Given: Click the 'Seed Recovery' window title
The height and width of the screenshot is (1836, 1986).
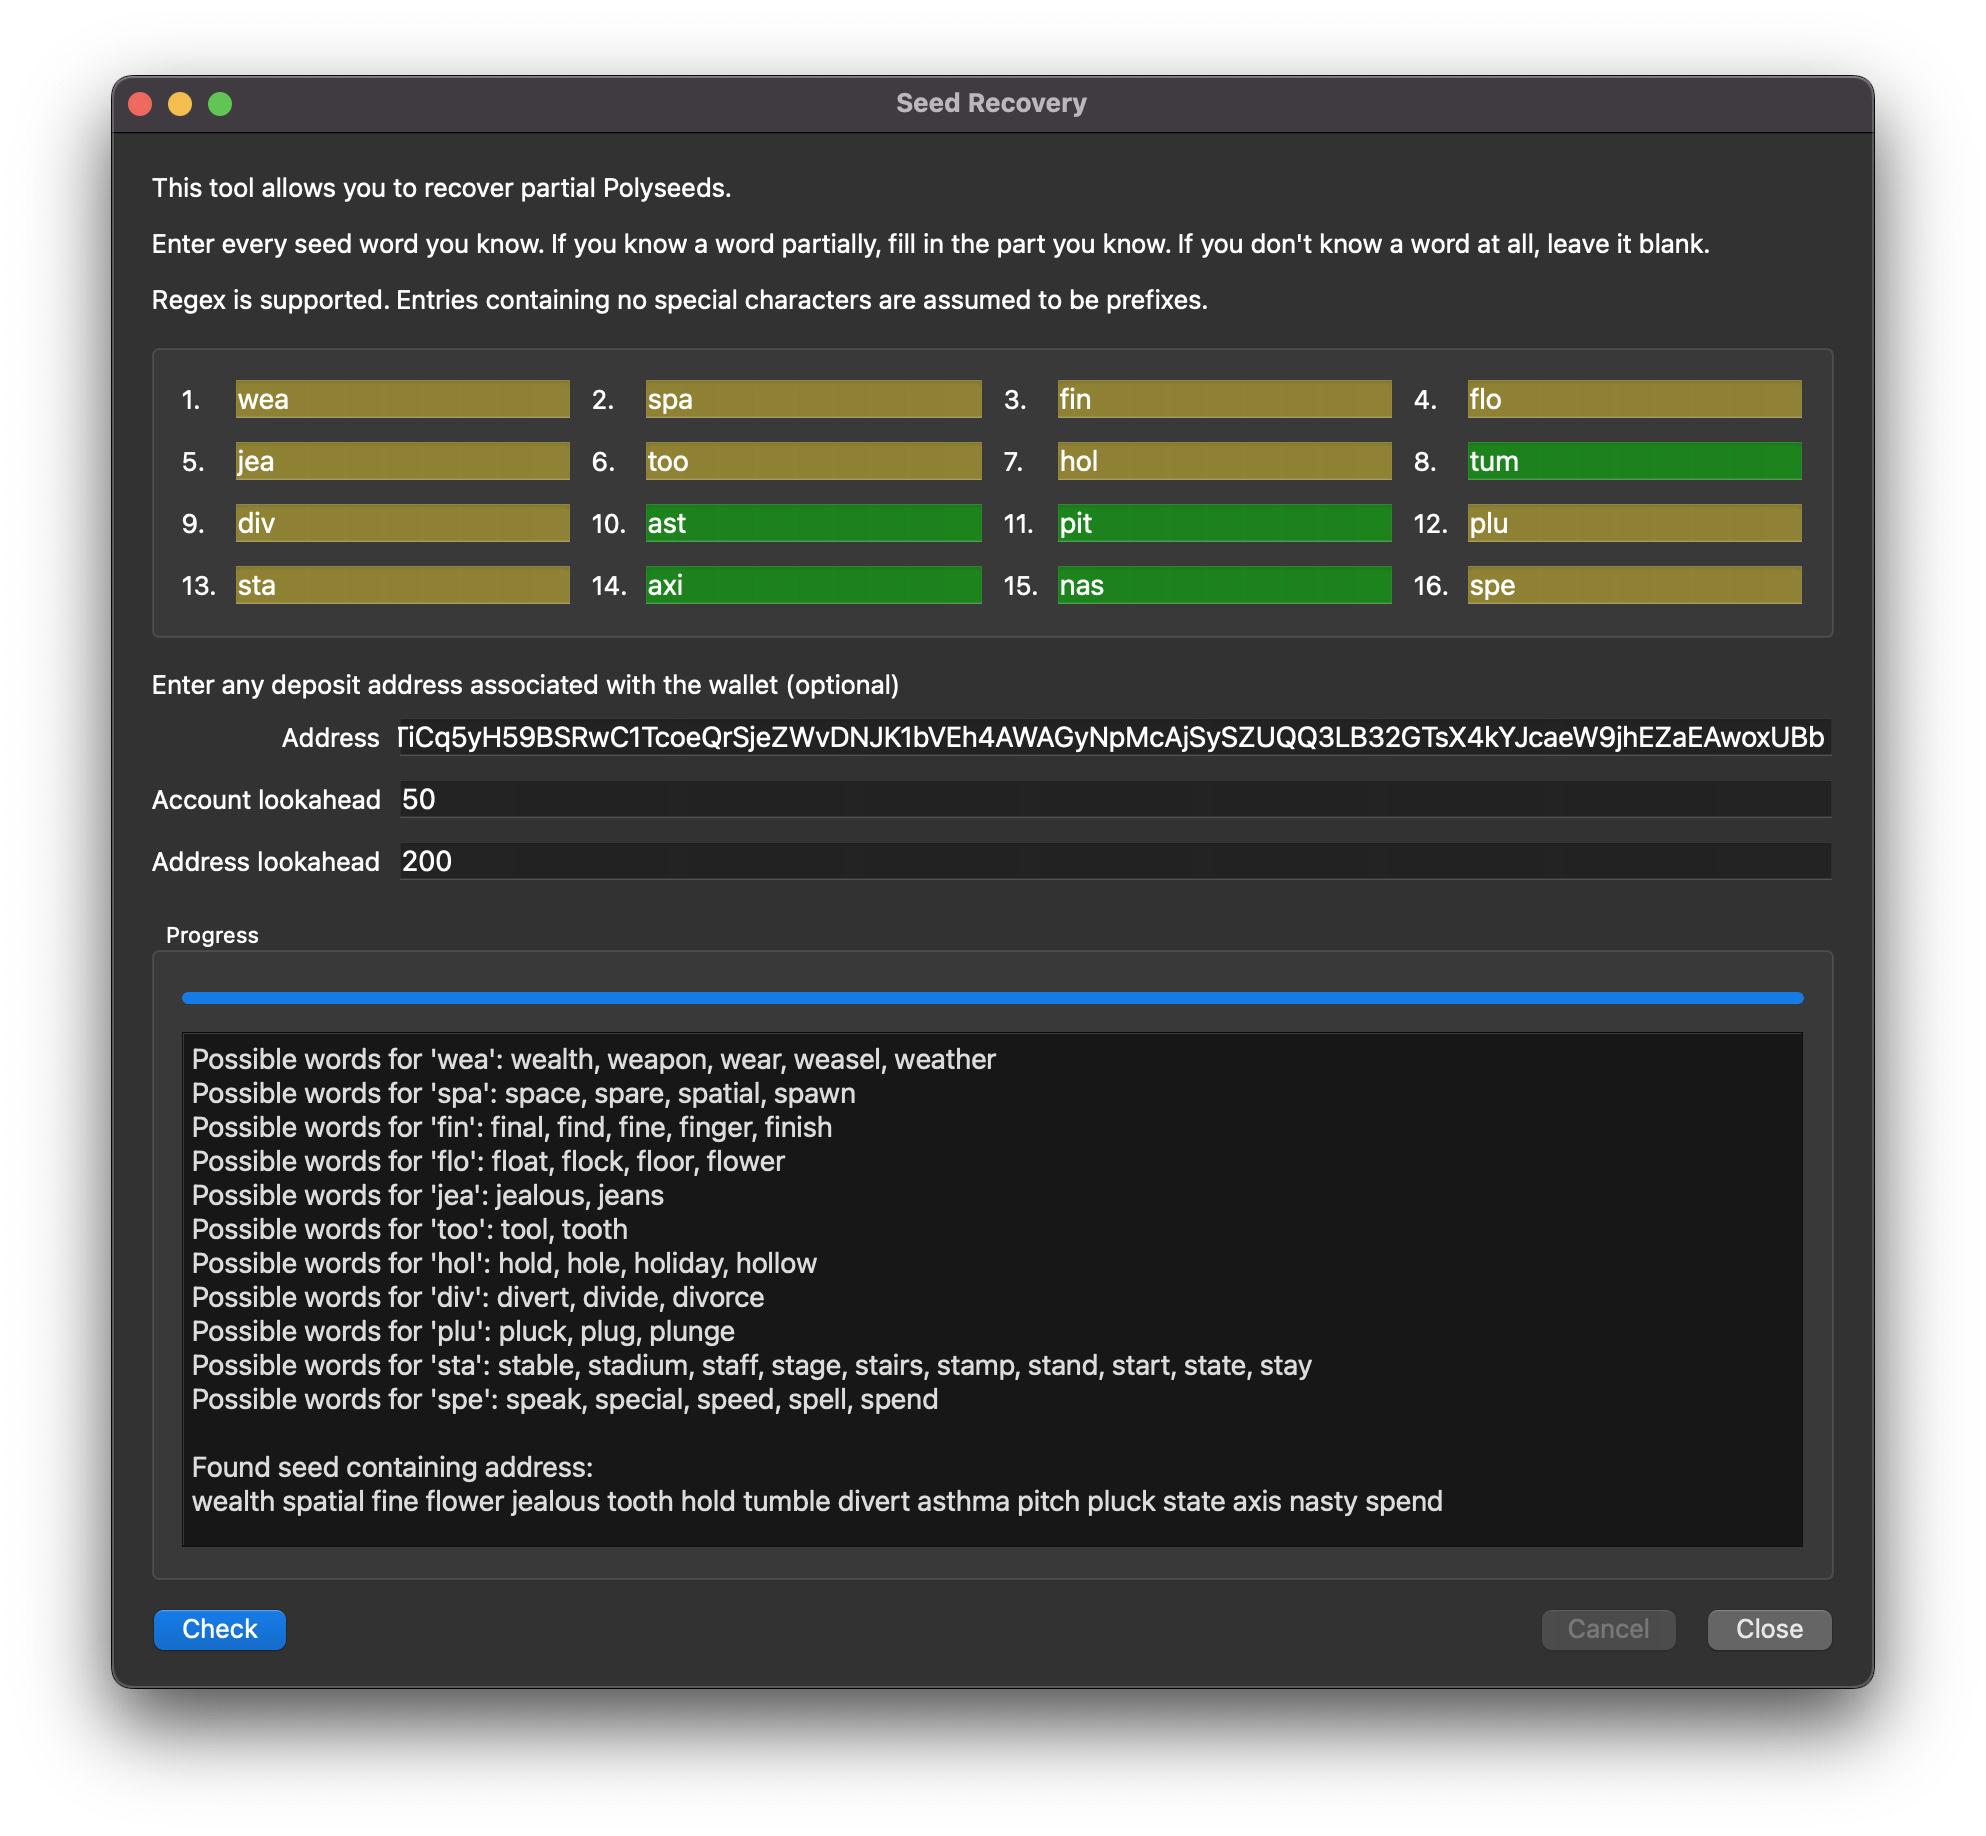Looking at the screenshot, I should tap(991, 103).
